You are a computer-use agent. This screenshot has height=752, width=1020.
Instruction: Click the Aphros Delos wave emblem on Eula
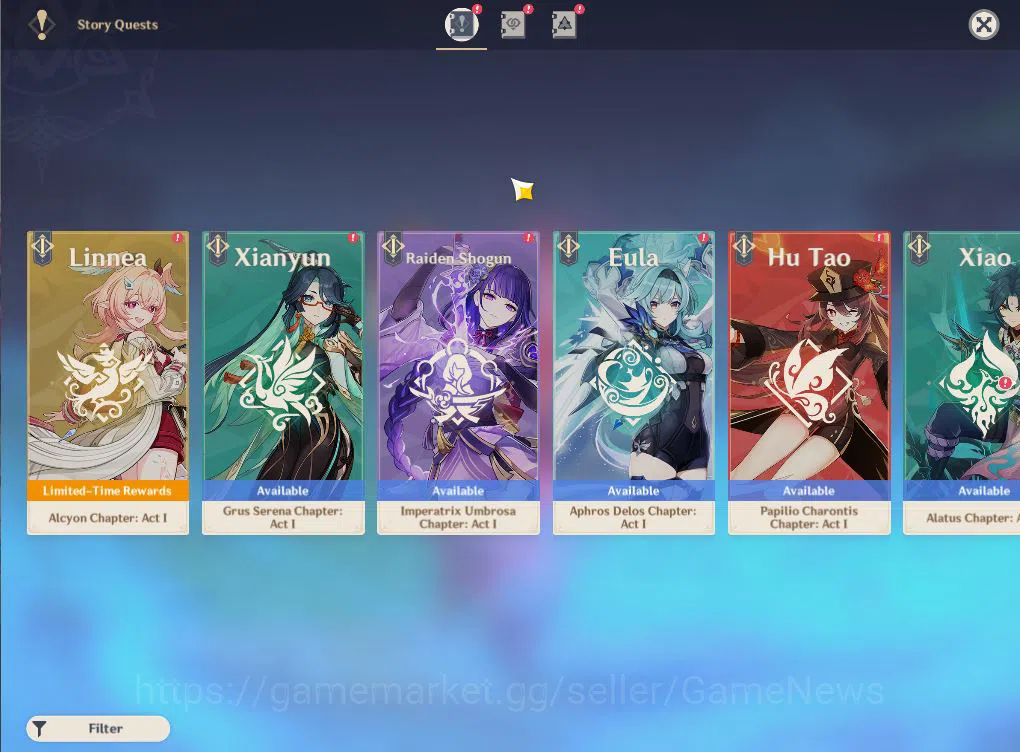[633, 384]
